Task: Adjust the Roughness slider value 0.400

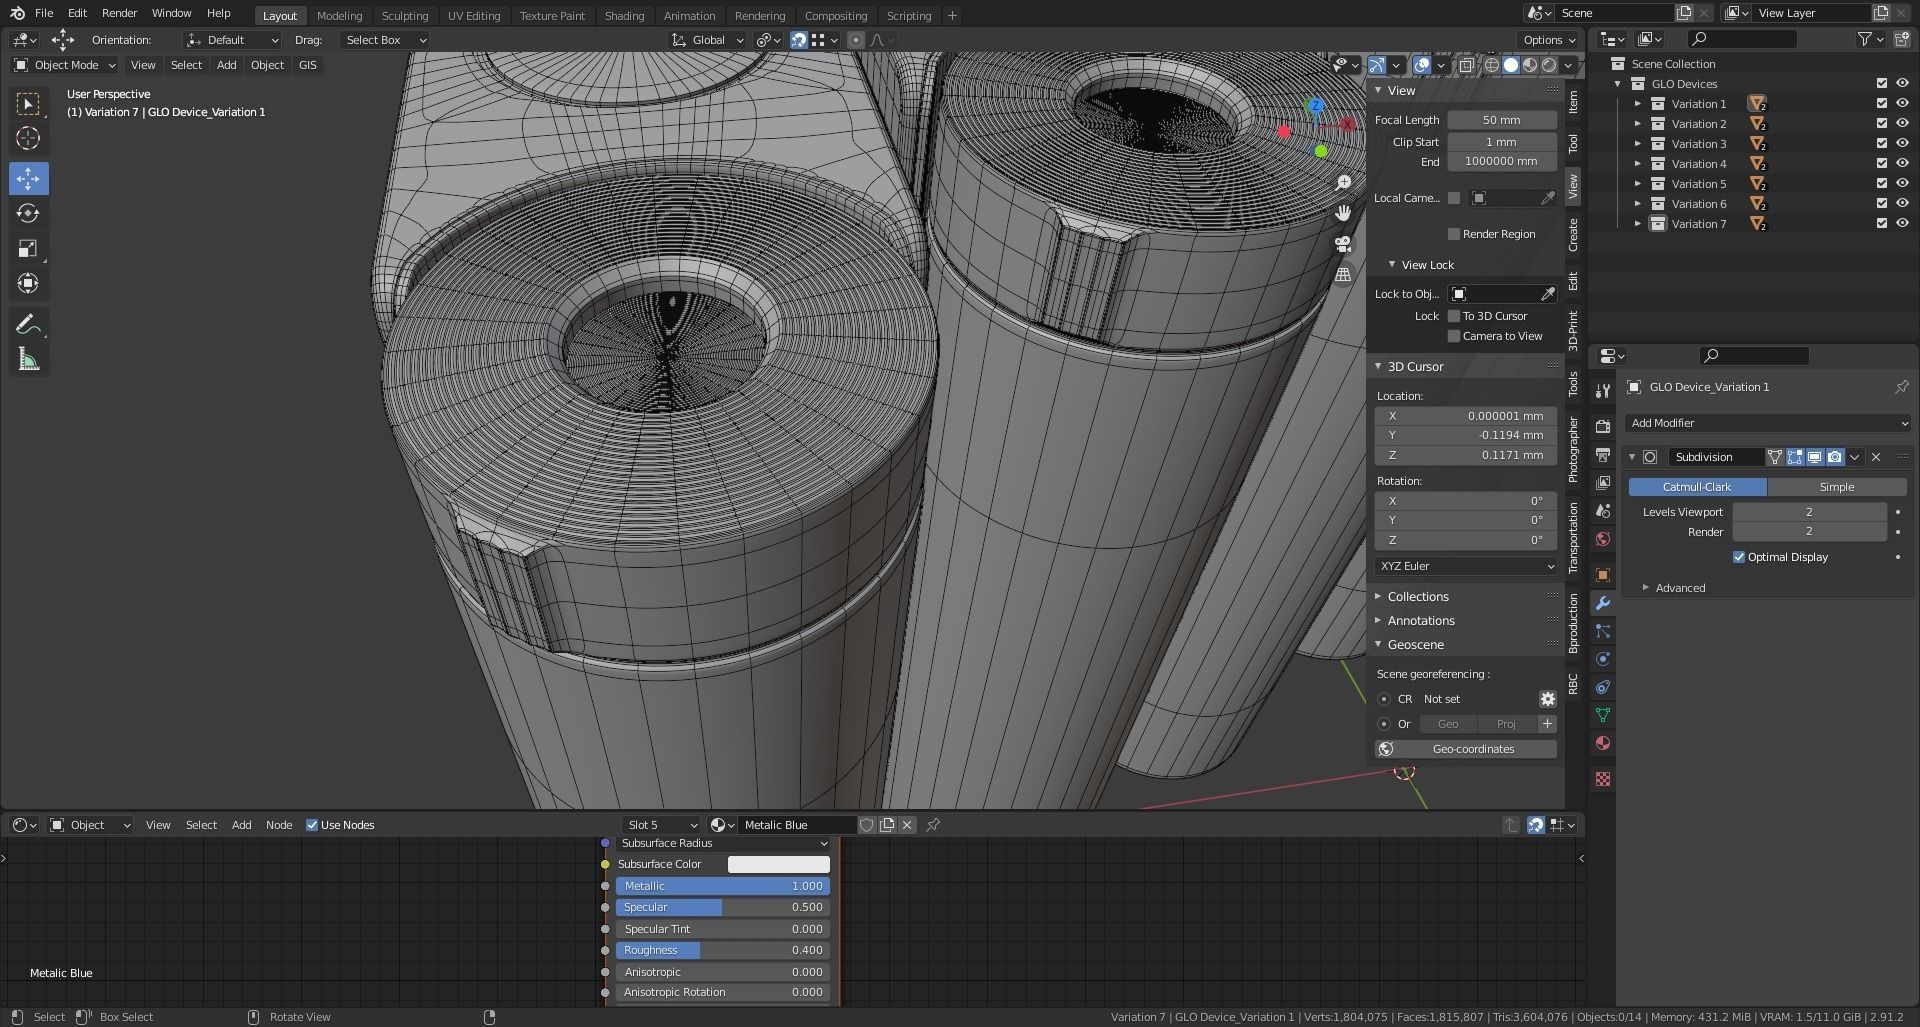Action: (x=723, y=950)
